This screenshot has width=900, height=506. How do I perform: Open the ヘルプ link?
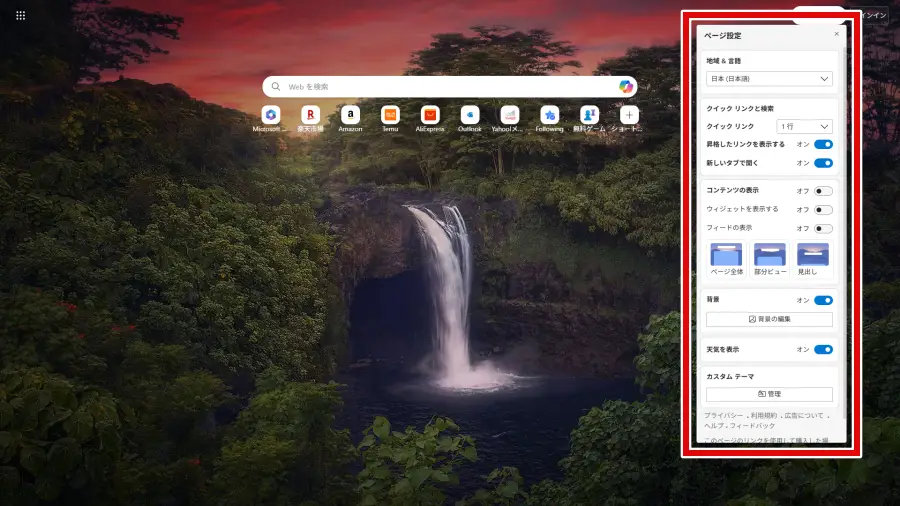pos(713,426)
